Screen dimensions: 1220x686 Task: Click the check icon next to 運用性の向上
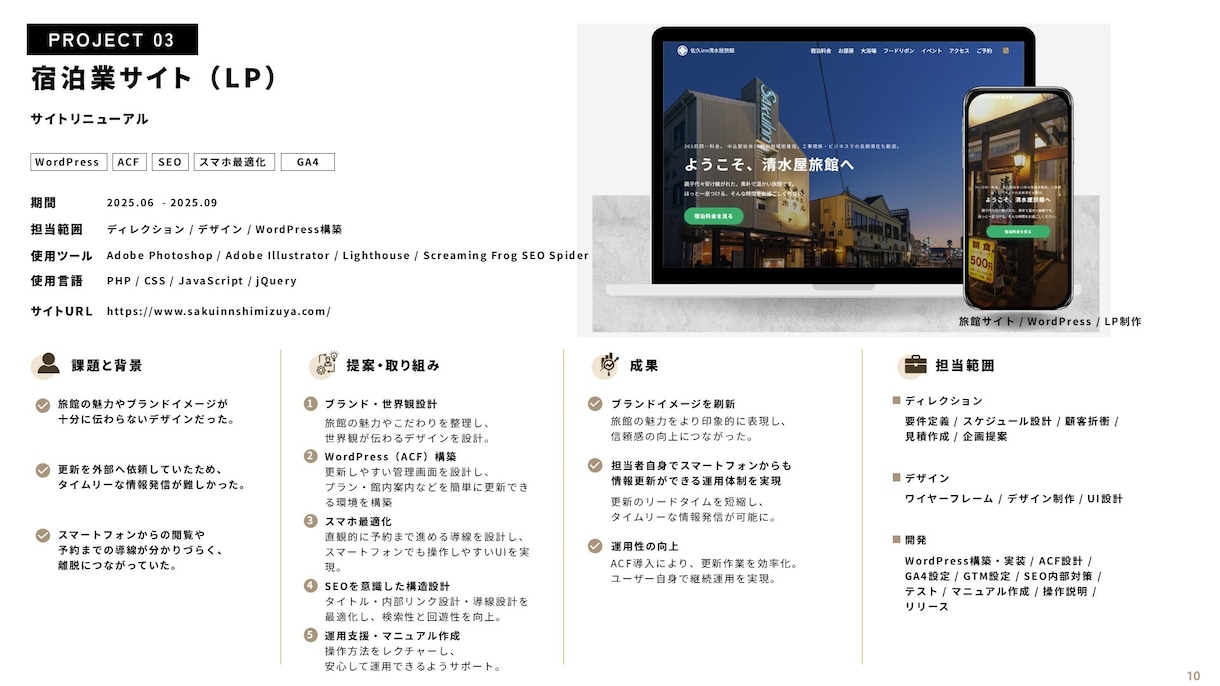(593, 546)
